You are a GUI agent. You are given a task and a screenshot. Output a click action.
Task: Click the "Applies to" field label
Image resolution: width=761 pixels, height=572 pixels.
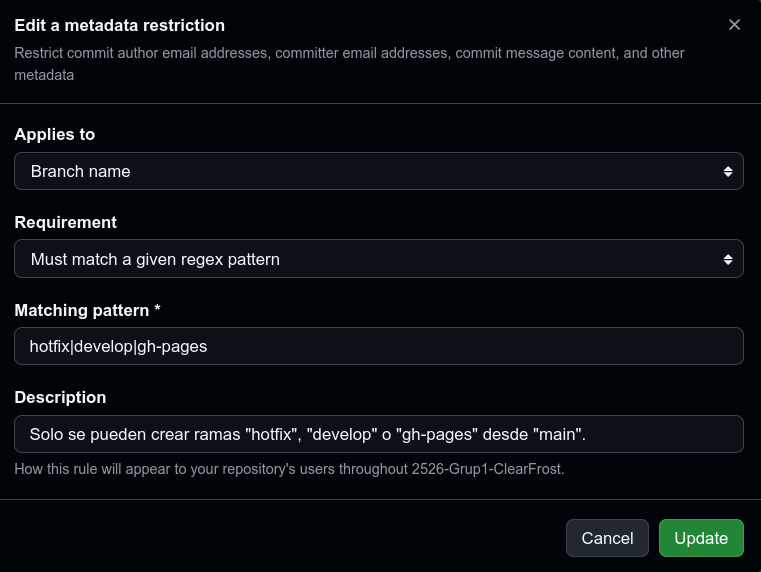(55, 134)
